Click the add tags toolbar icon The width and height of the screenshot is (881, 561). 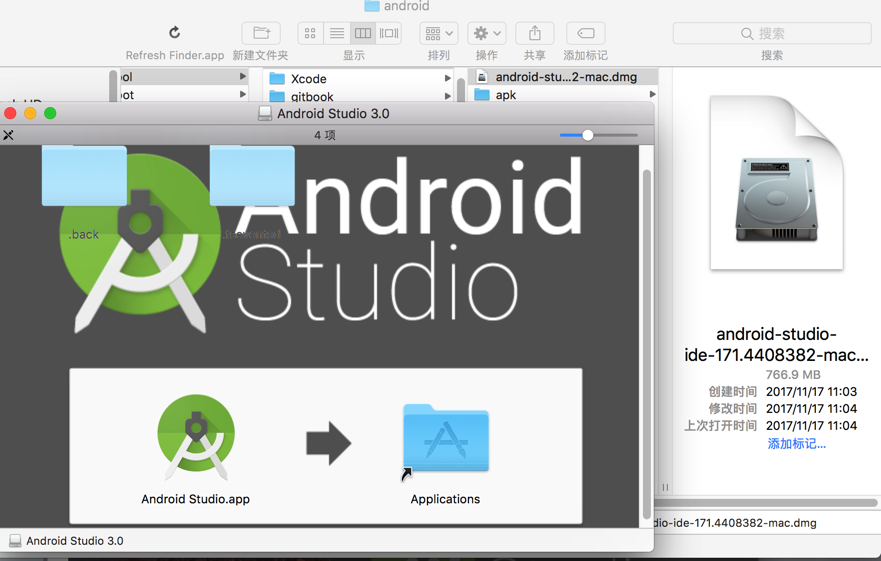(x=585, y=33)
